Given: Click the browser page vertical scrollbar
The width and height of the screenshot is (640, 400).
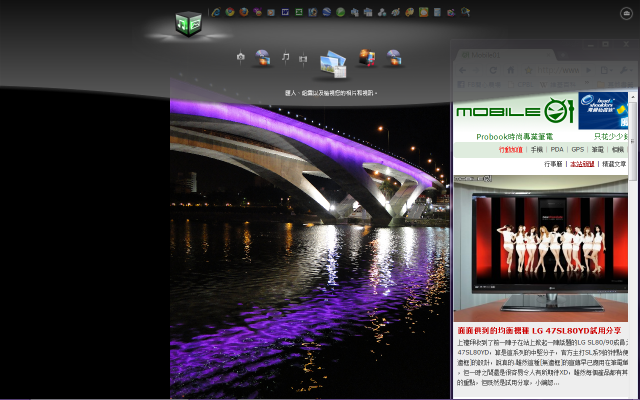Looking at the screenshot, I should coord(634,250).
